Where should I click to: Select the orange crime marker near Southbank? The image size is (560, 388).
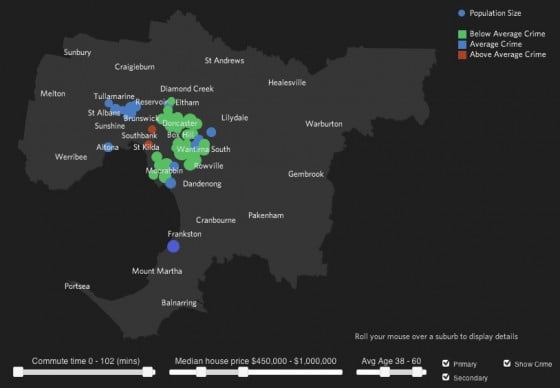click(x=152, y=129)
